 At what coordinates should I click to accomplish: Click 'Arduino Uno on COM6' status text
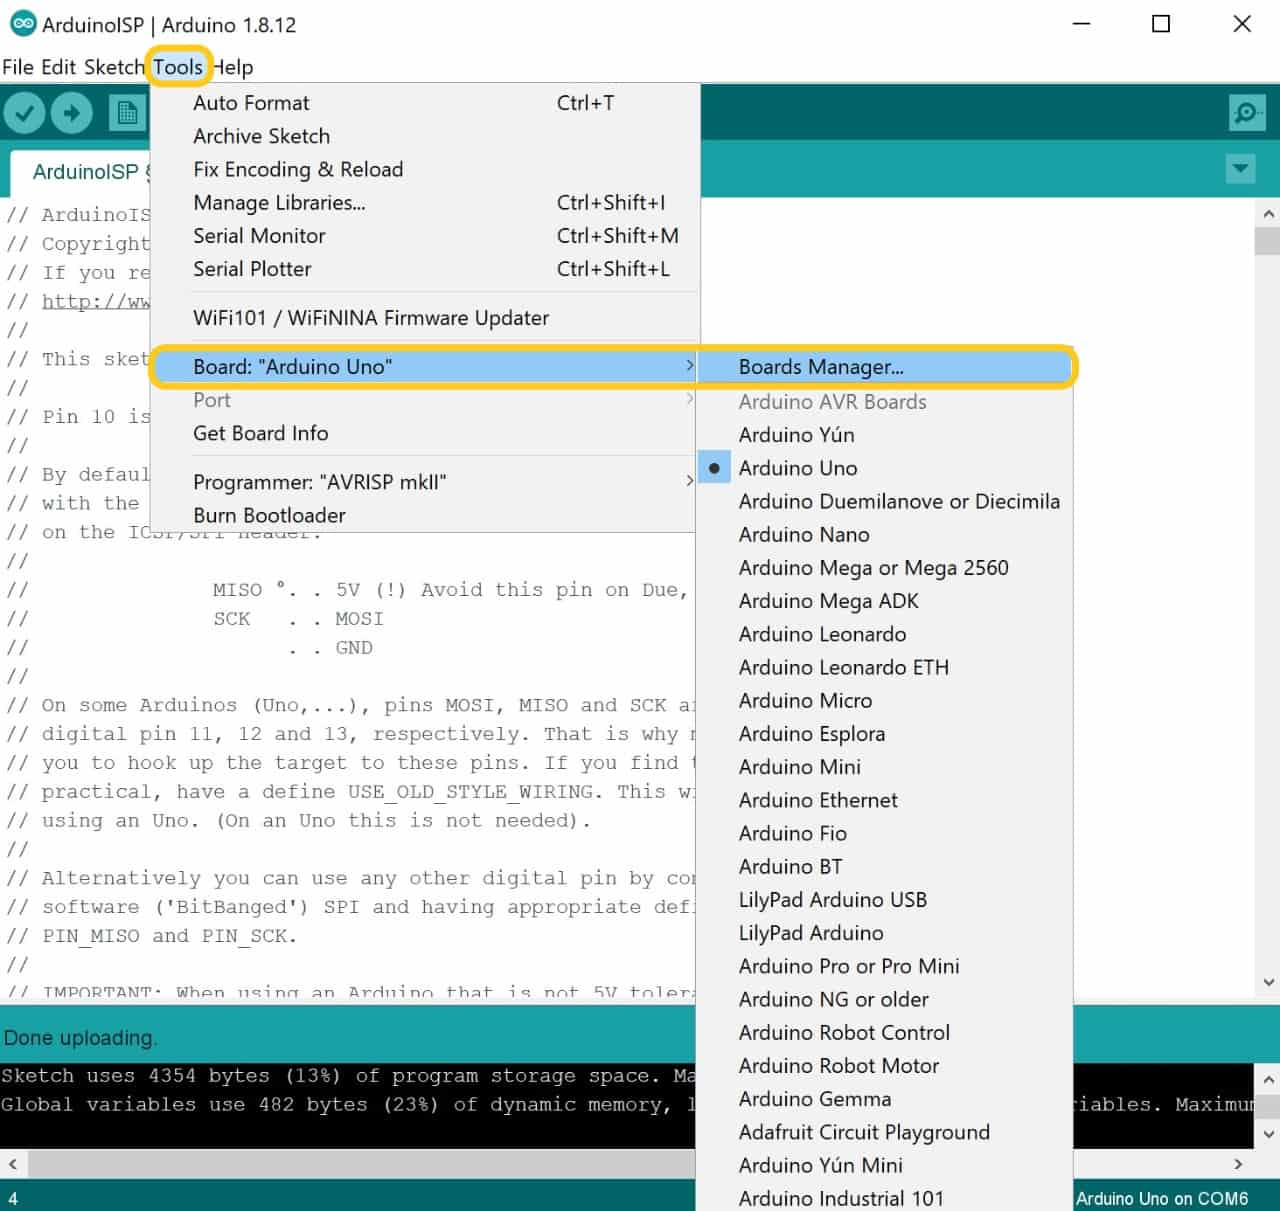tap(1162, 1198)
